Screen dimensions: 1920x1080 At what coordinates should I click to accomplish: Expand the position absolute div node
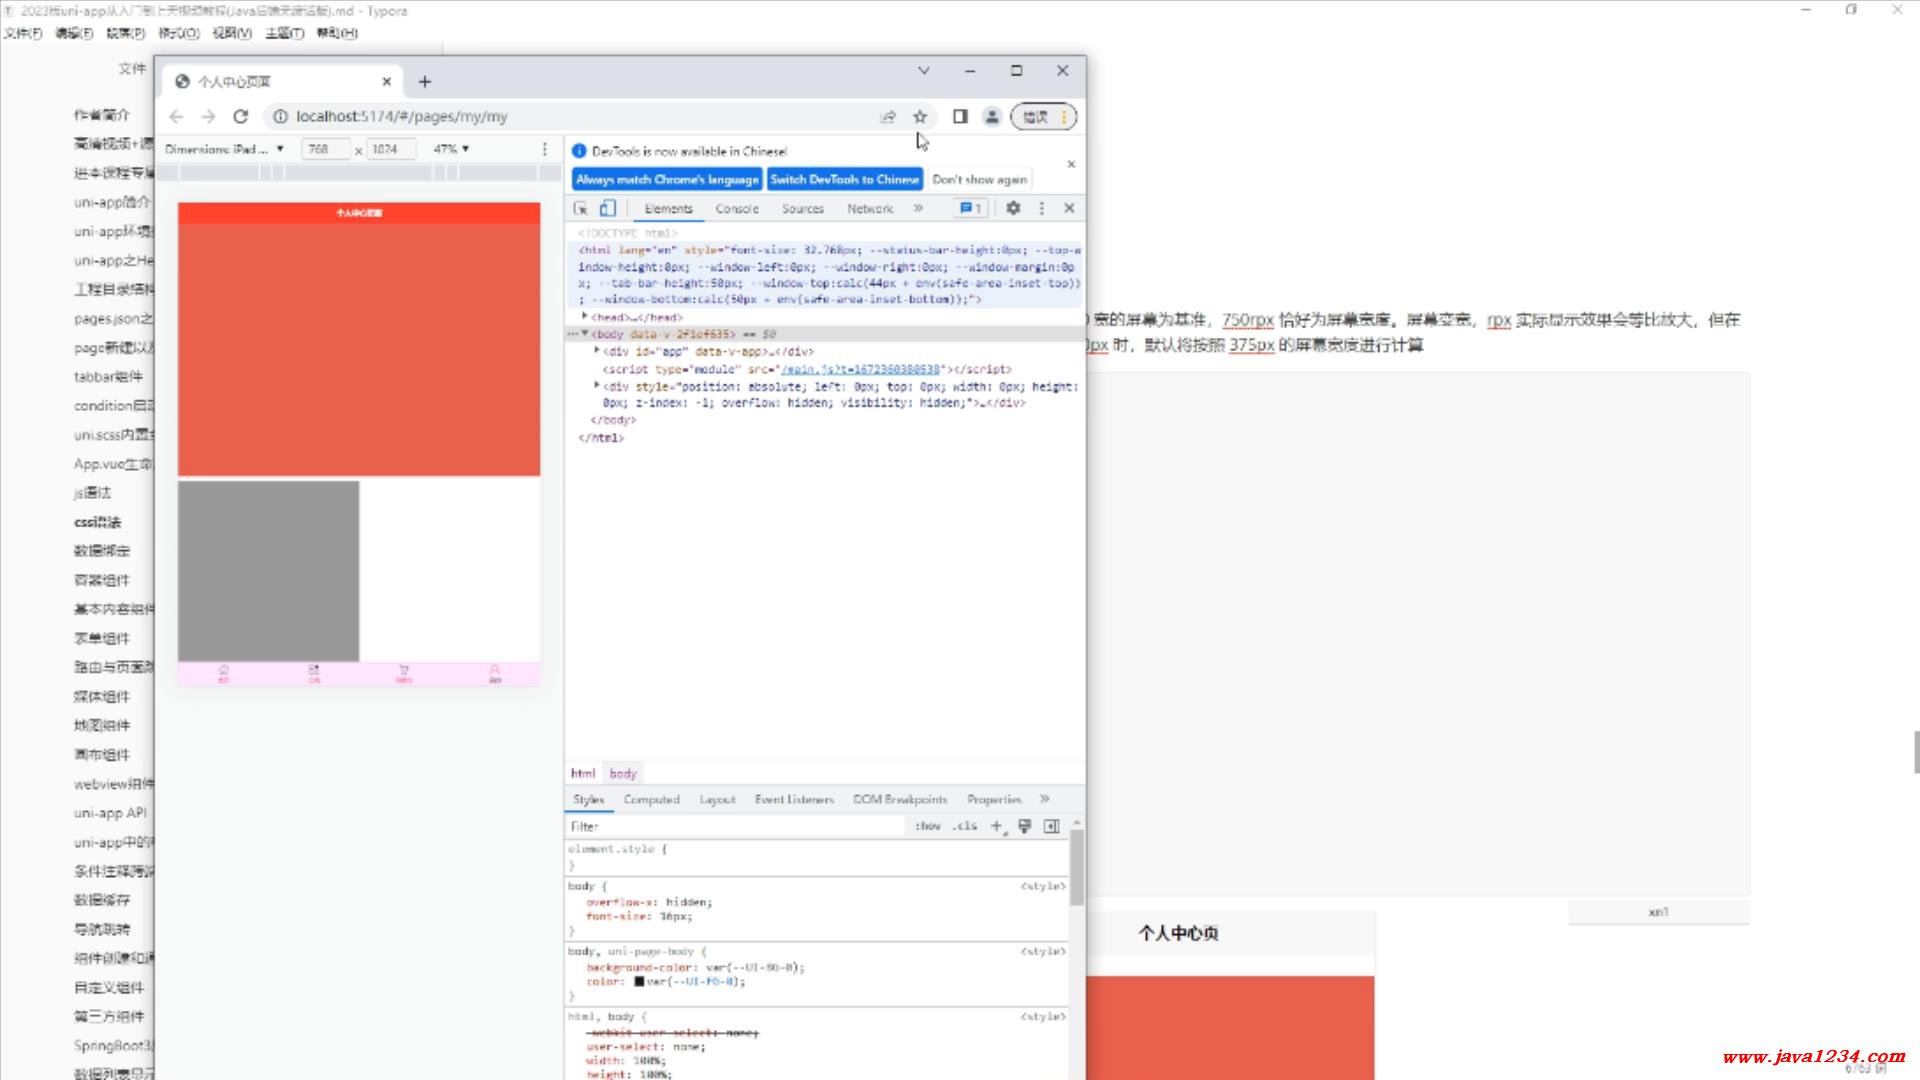(x=597, y=386)
